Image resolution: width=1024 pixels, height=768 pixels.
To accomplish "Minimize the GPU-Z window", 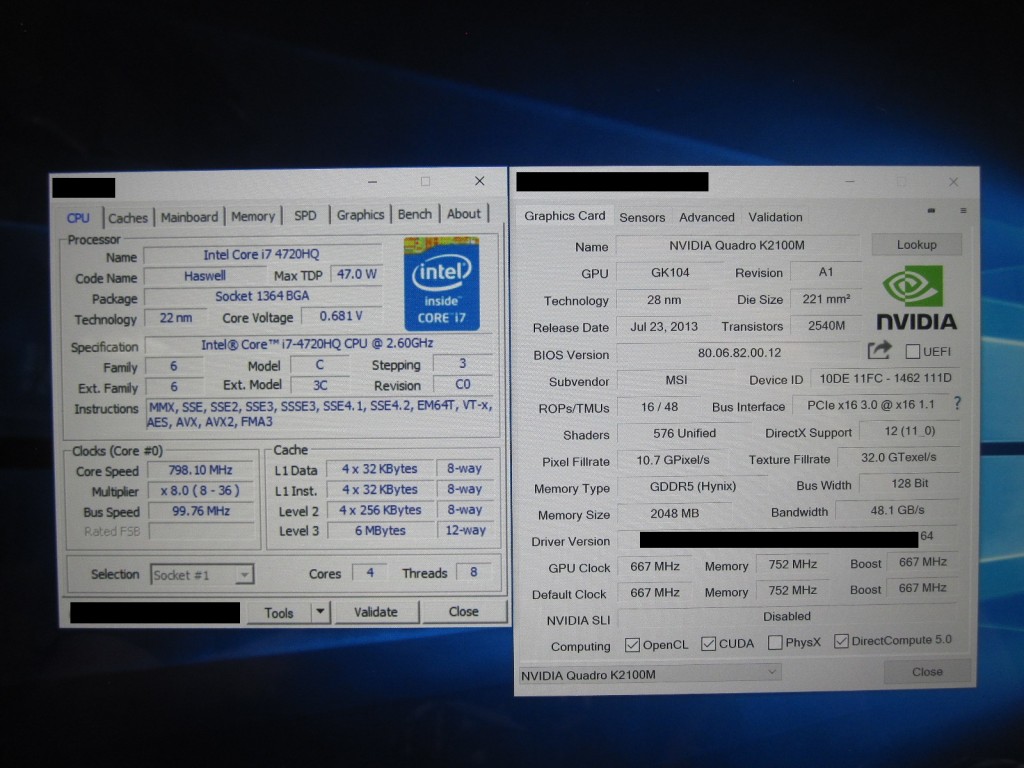I will 850,182.
